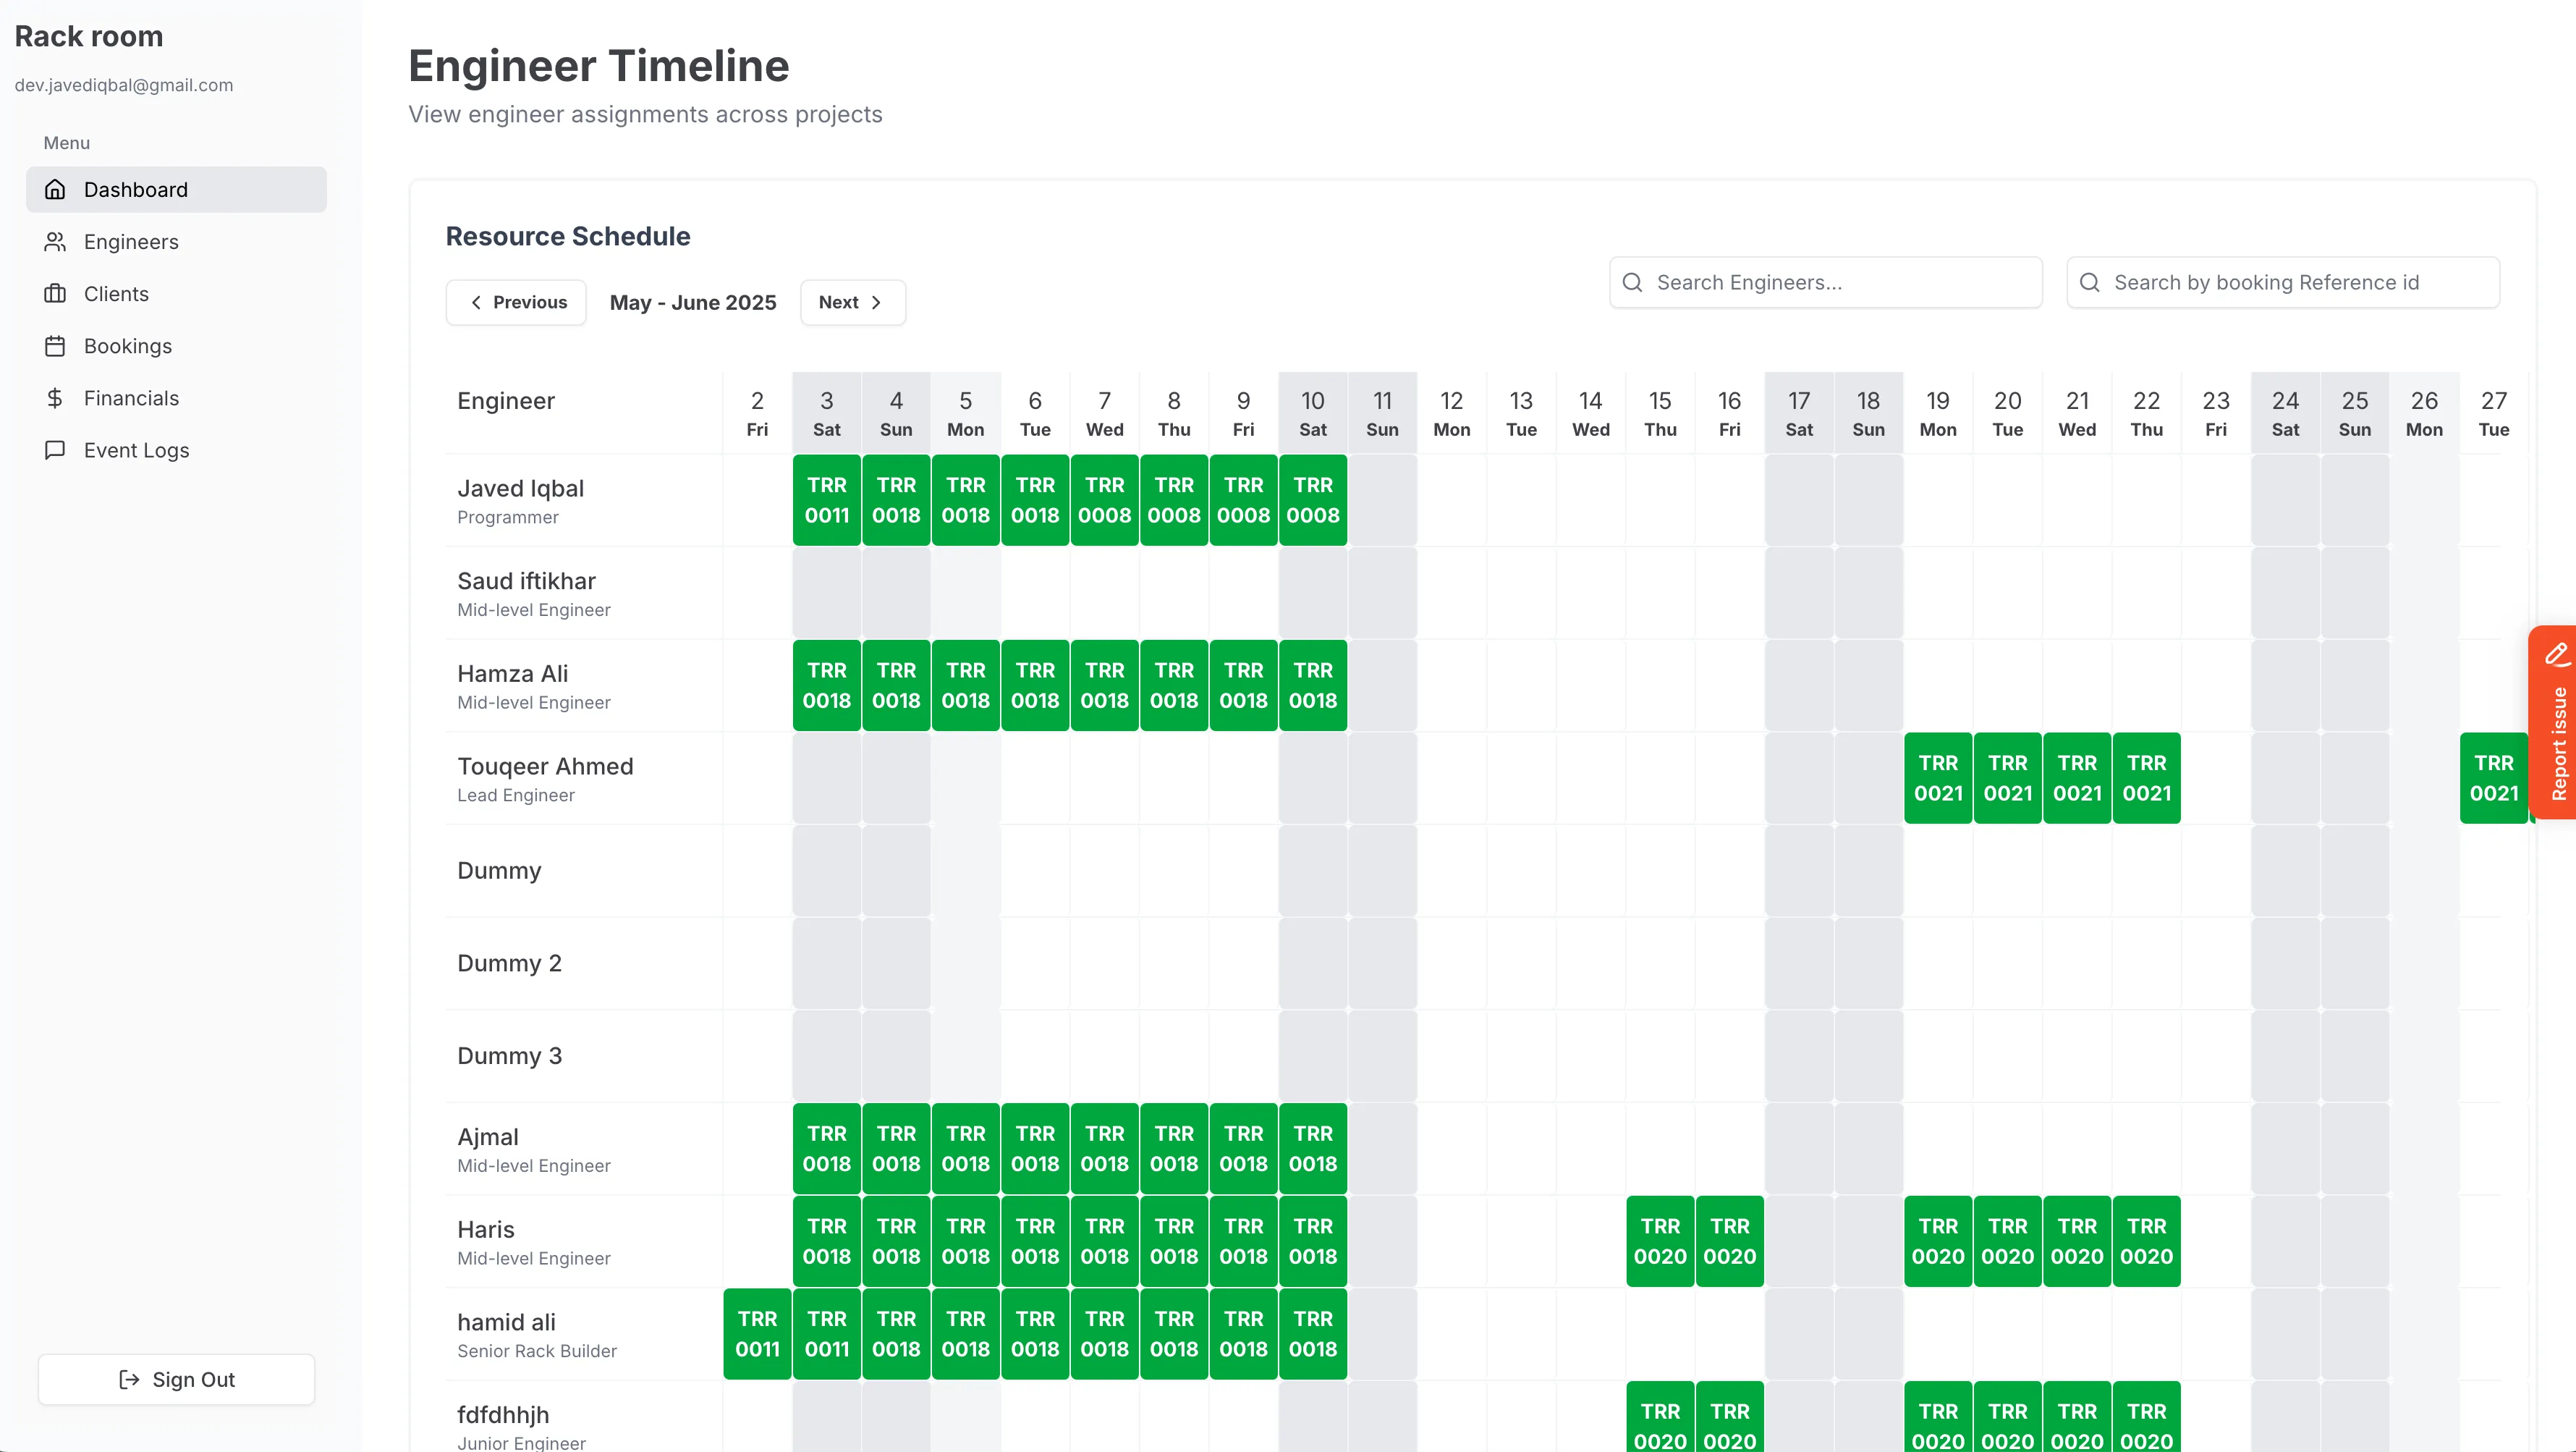The image size is (2576, 1452).
Task: Click the Dummy 2 engineer row label
Action: (x=509, y=963)
